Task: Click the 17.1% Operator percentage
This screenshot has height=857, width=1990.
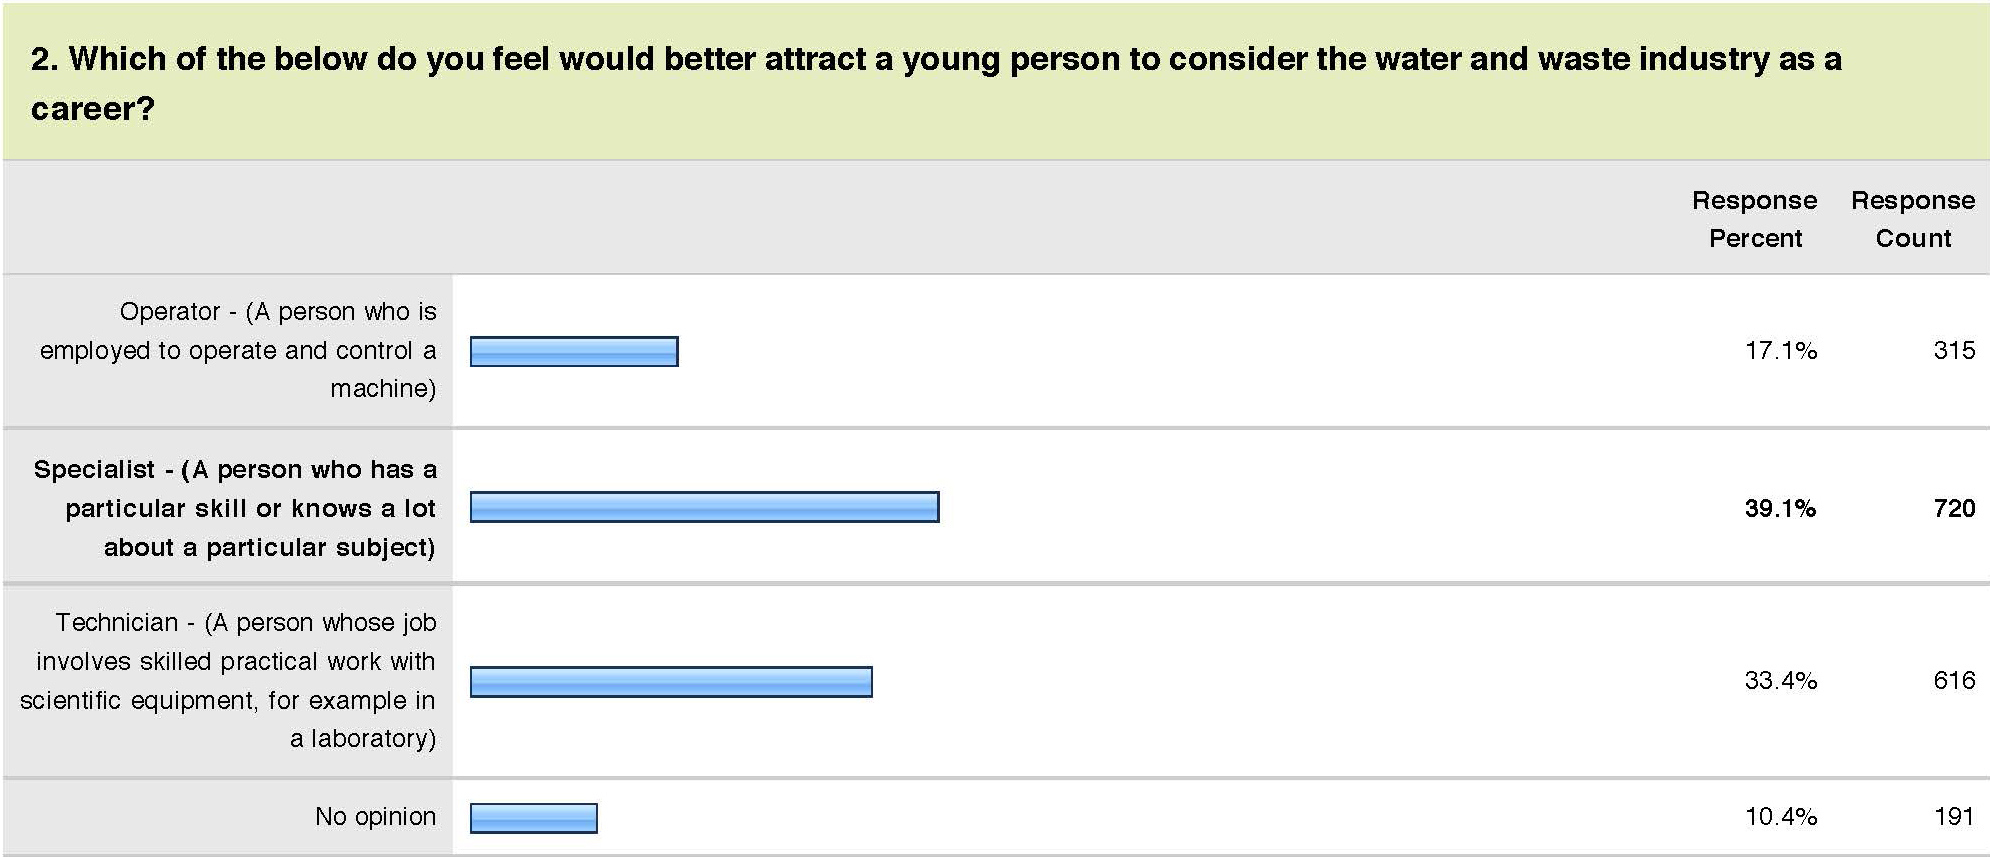Action: (x=1780, y=351)
